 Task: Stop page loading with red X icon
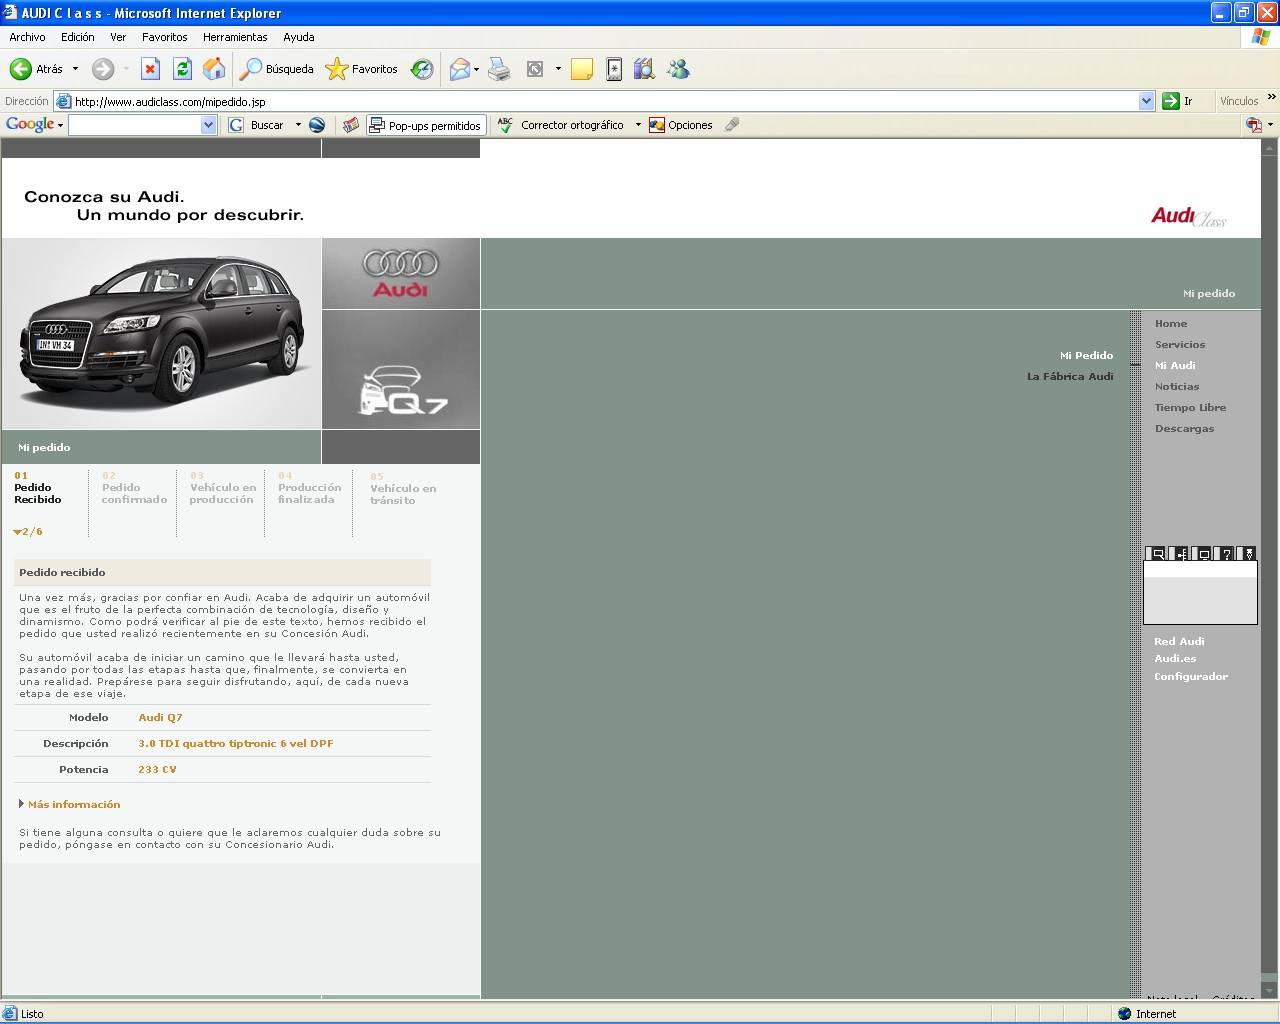click(x=150, y=69)
